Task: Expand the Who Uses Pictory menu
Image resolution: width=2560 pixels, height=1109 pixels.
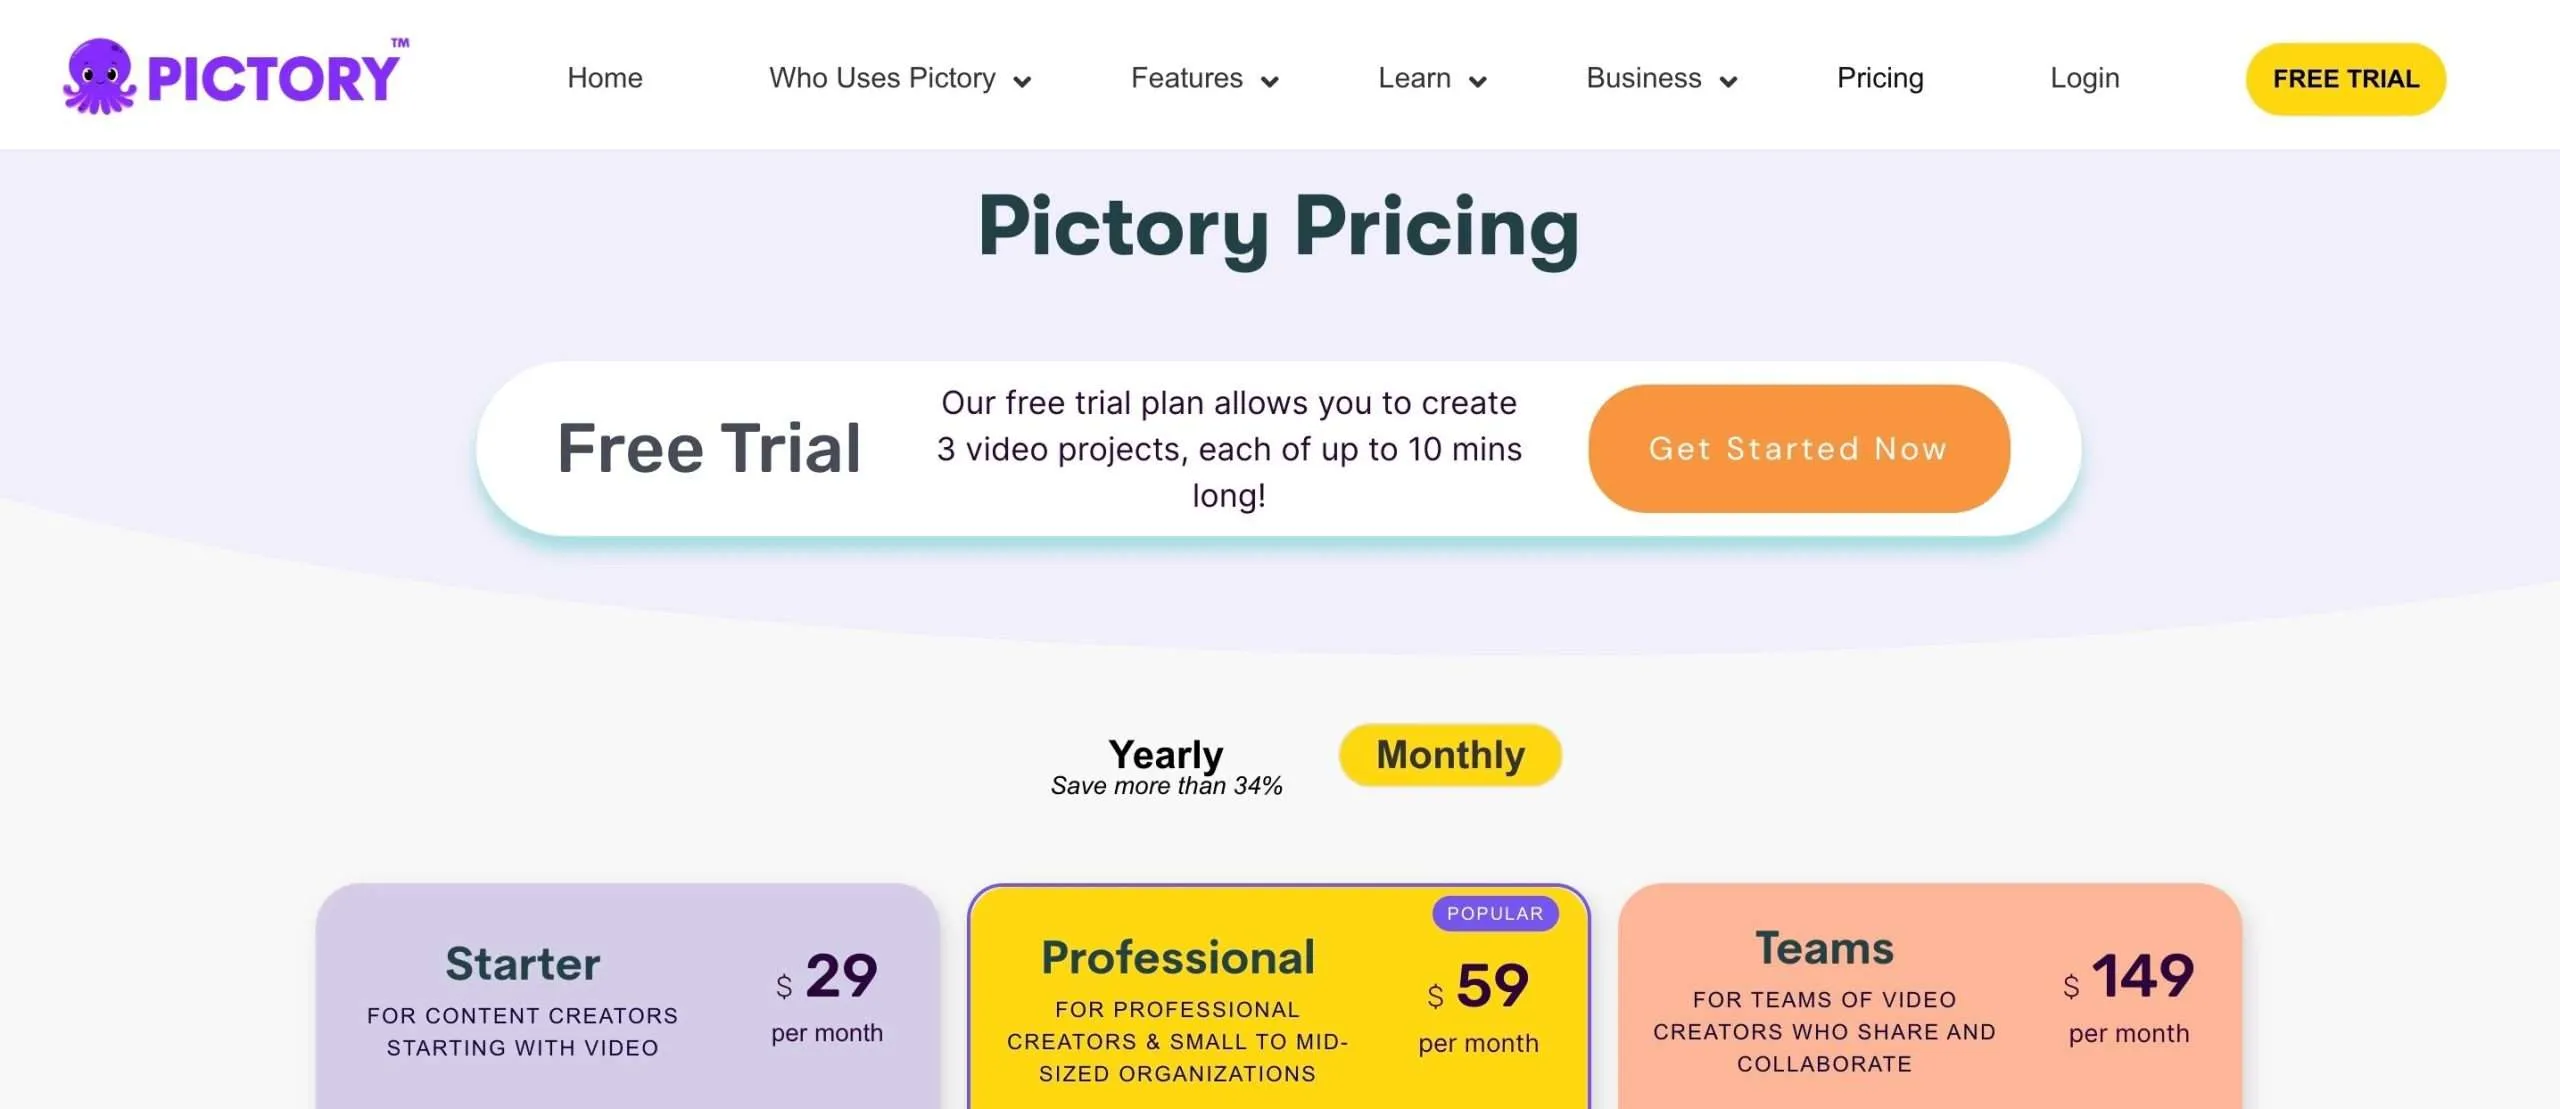Action: coord(899,78)
